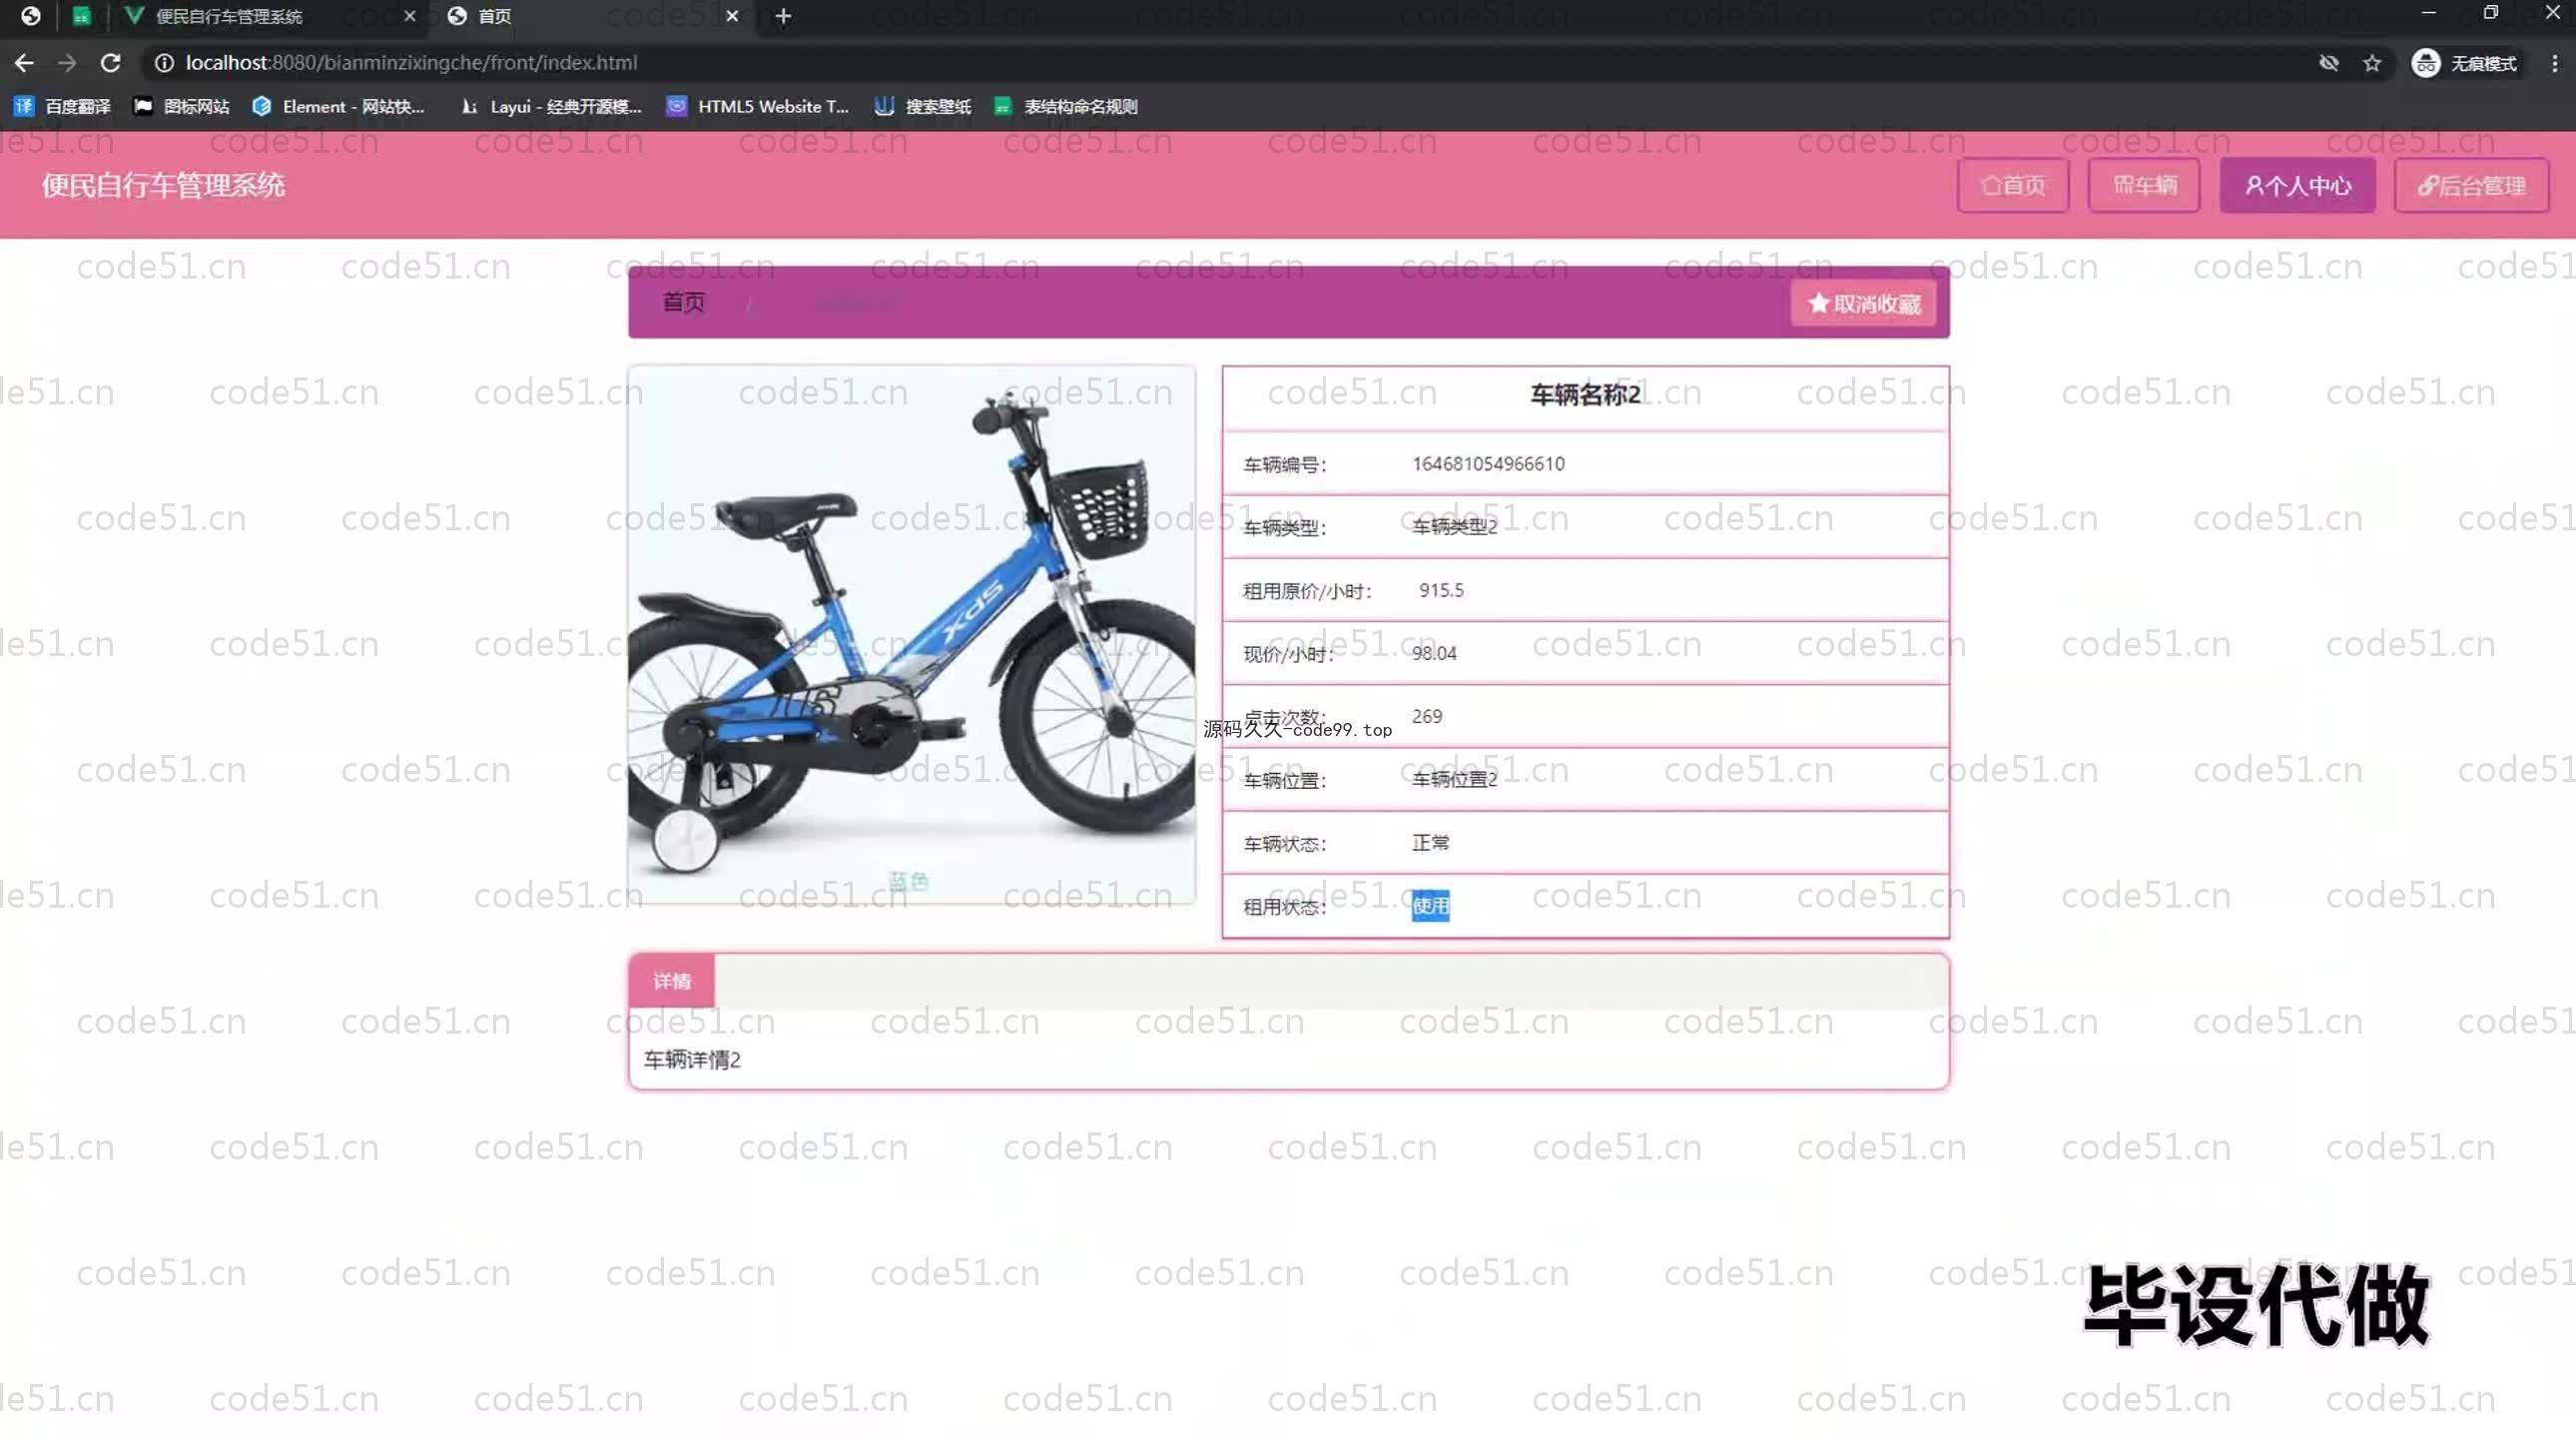Open a new browser tab

click(783, 16)
